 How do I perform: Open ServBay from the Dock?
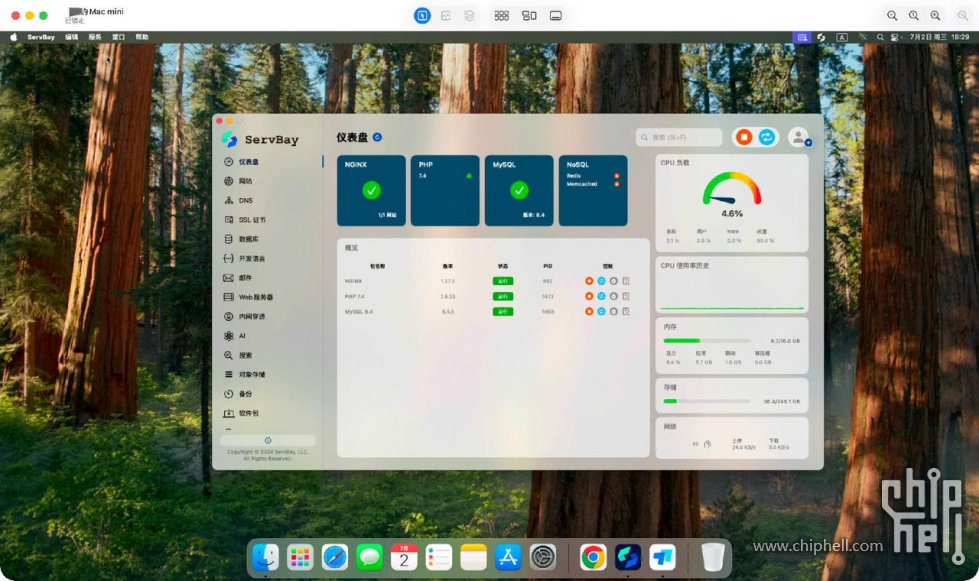[627, 557]
